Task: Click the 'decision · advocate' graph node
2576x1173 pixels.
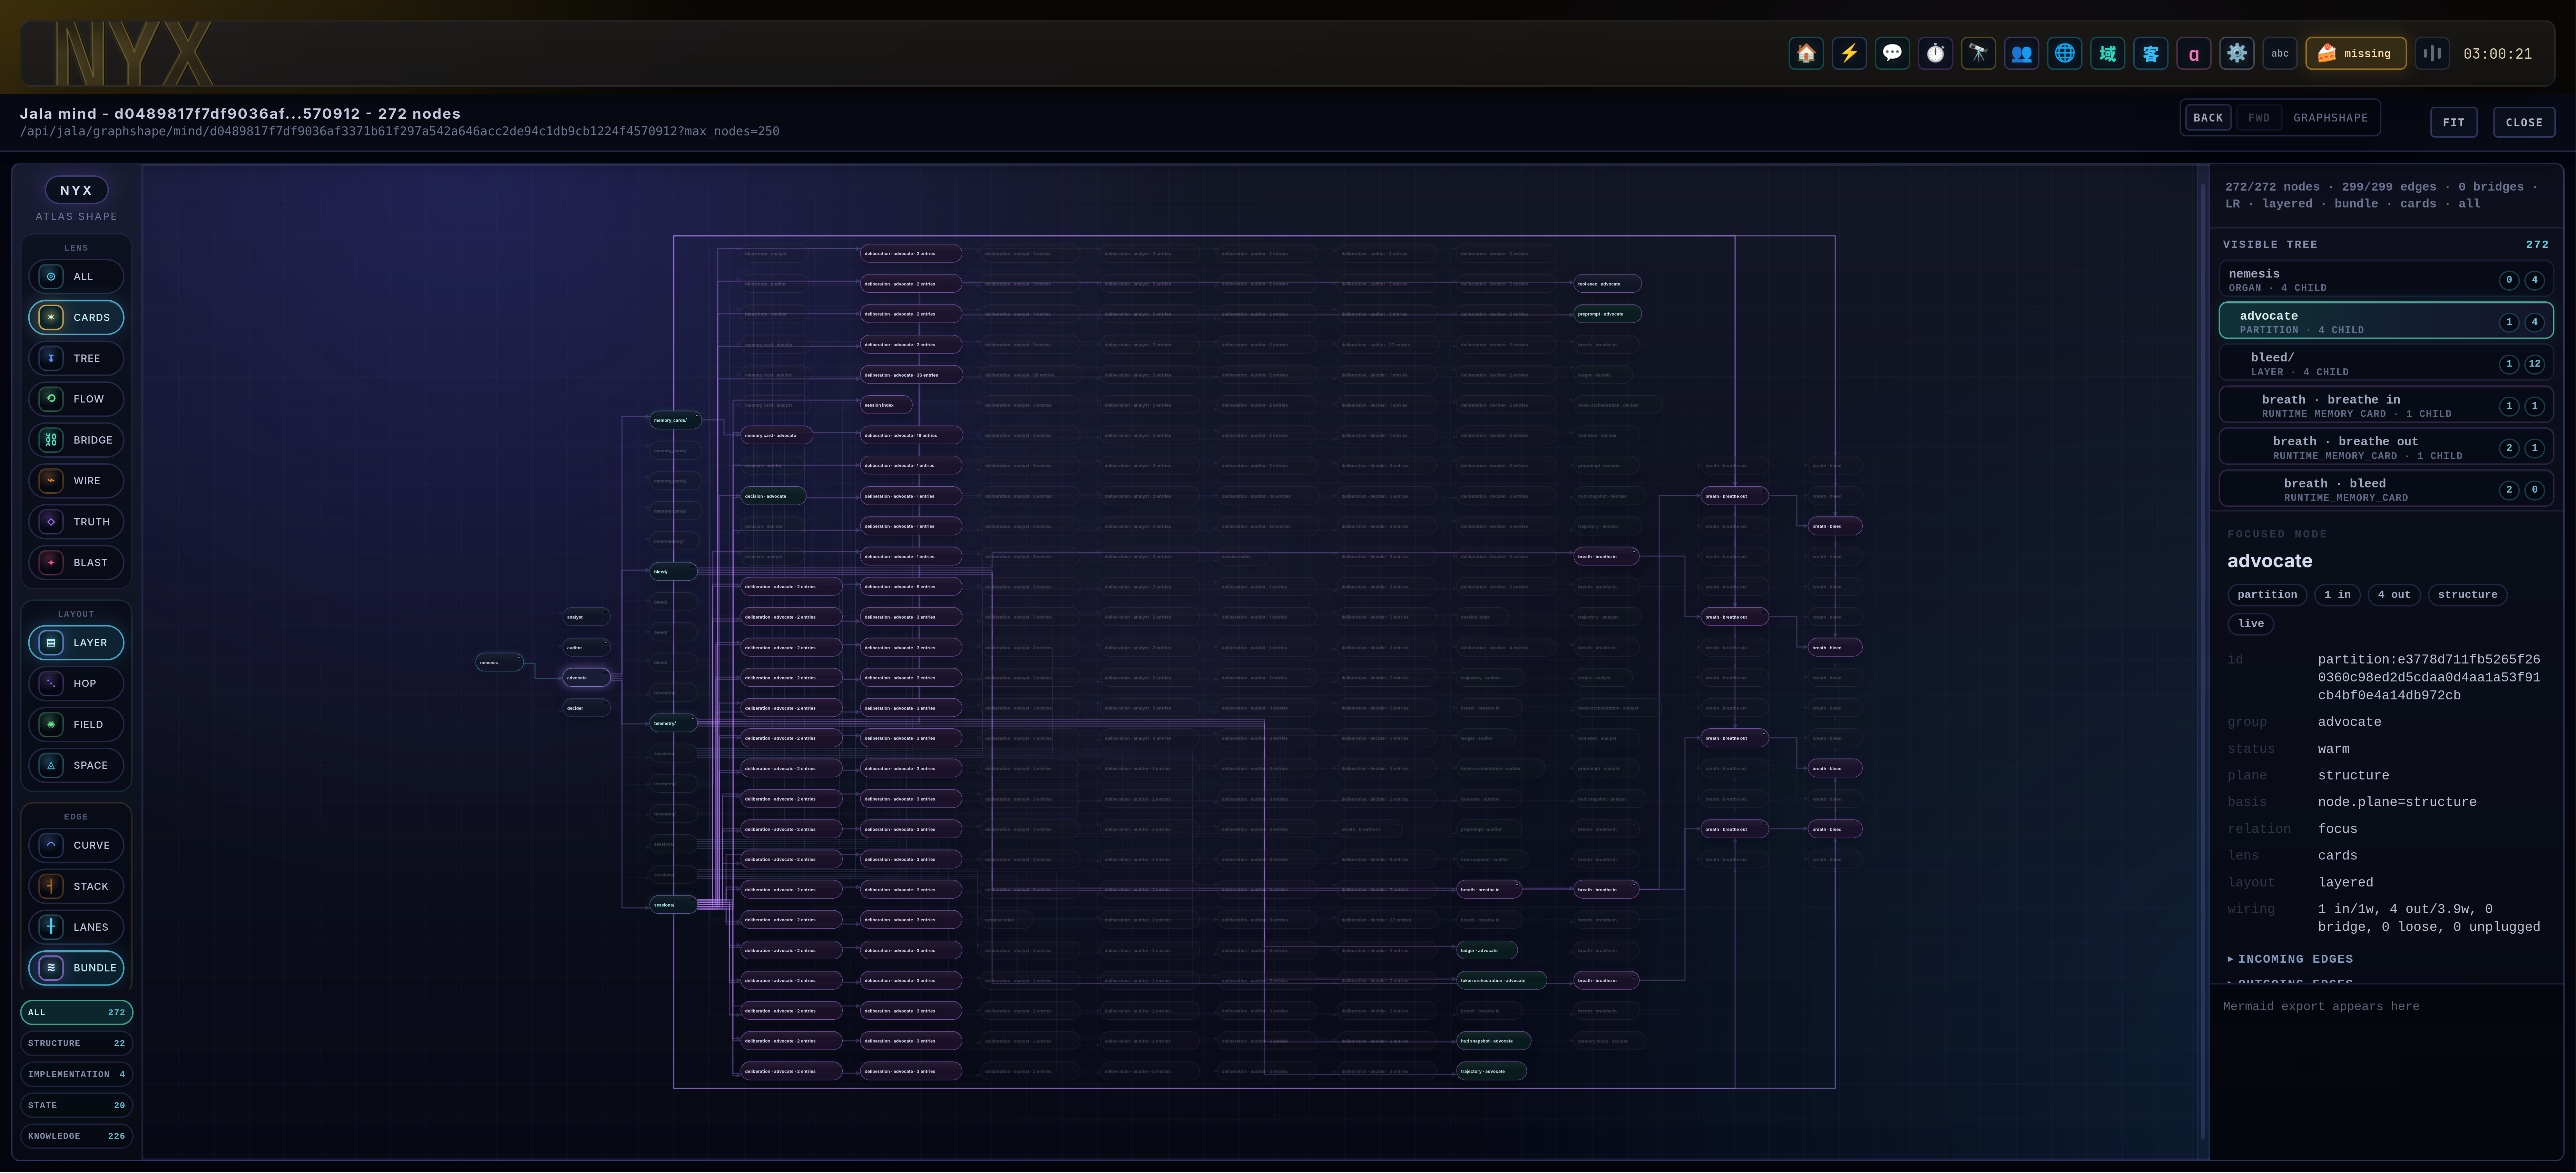Action: click(x=773, y=496)
